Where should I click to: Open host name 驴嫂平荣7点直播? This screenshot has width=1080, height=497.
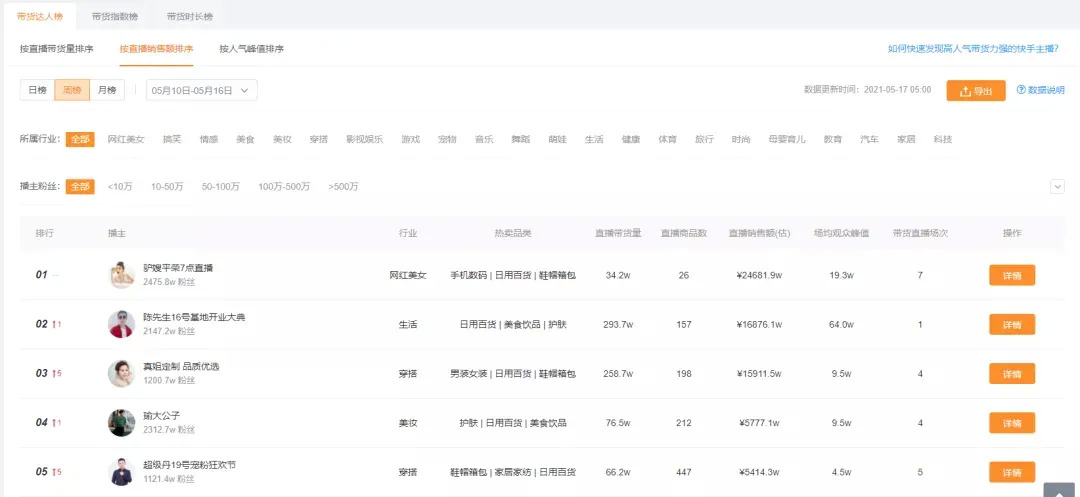click(x=178, y=268)
